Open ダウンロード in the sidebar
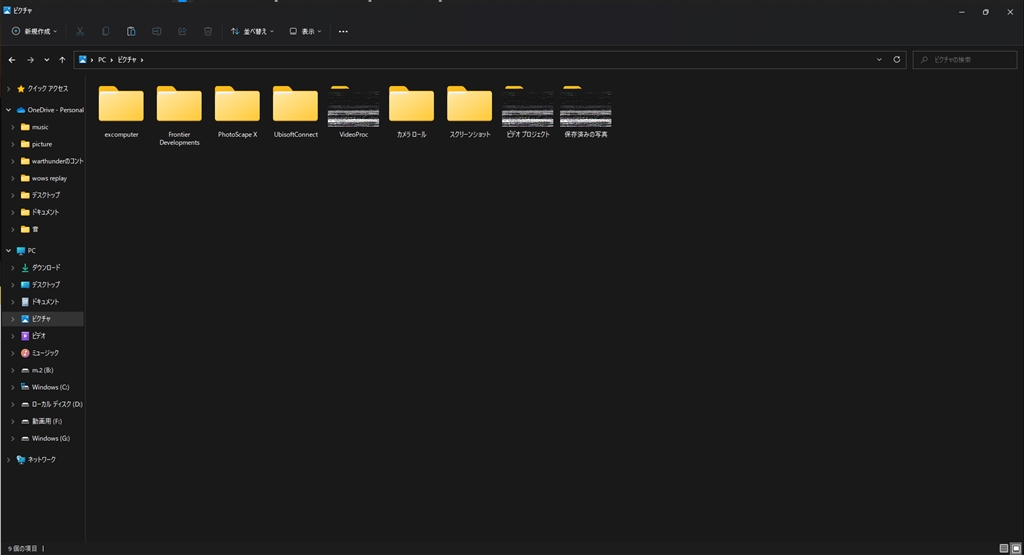 click(x=40, y=267)
